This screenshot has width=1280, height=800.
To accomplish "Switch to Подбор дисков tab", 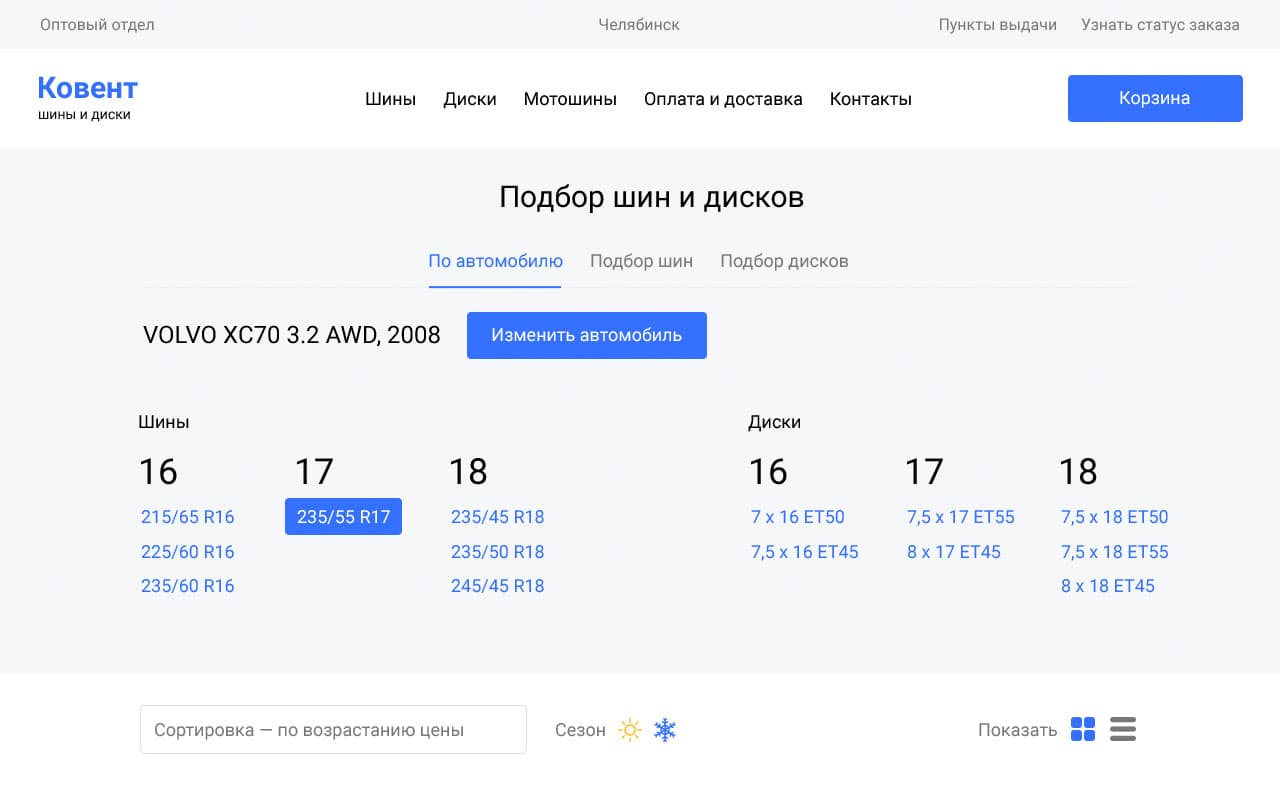I will 784,261.
